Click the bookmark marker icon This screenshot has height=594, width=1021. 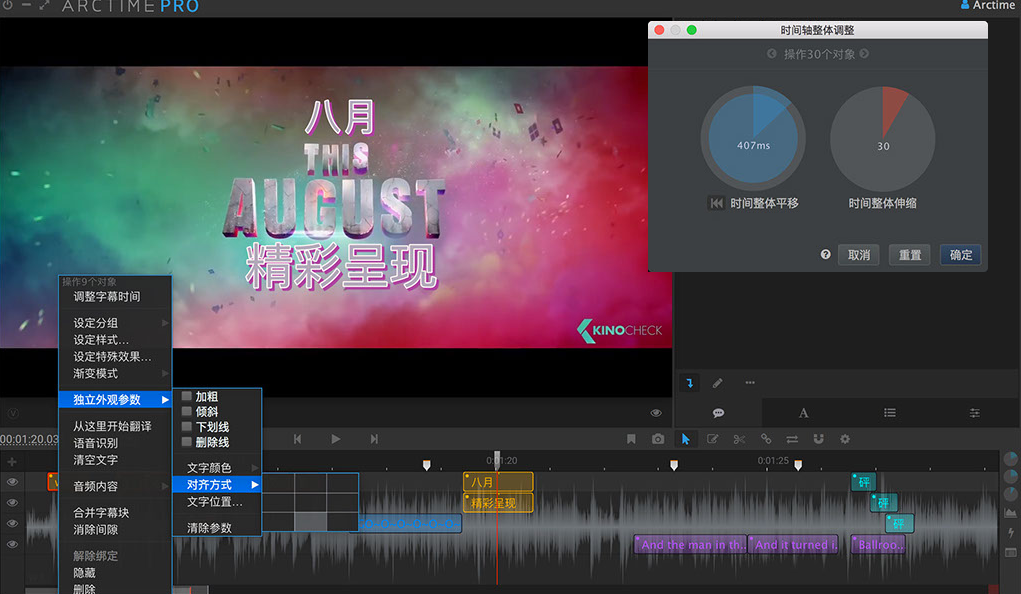coord(631,439)
